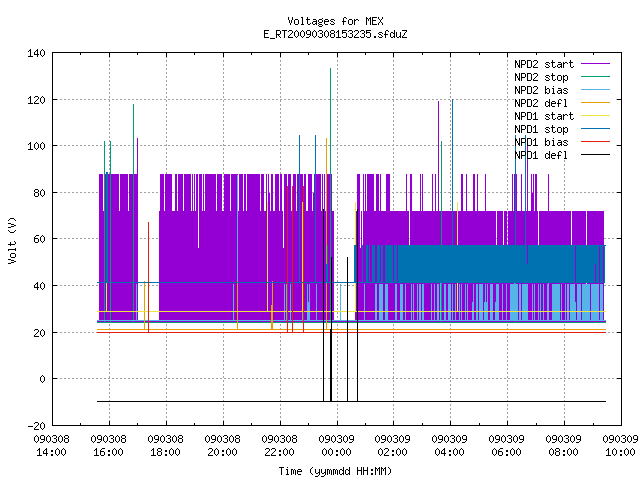Select the "NPD2 bias" legend label
Screen dimensions: 640x480
pos(541,90)
